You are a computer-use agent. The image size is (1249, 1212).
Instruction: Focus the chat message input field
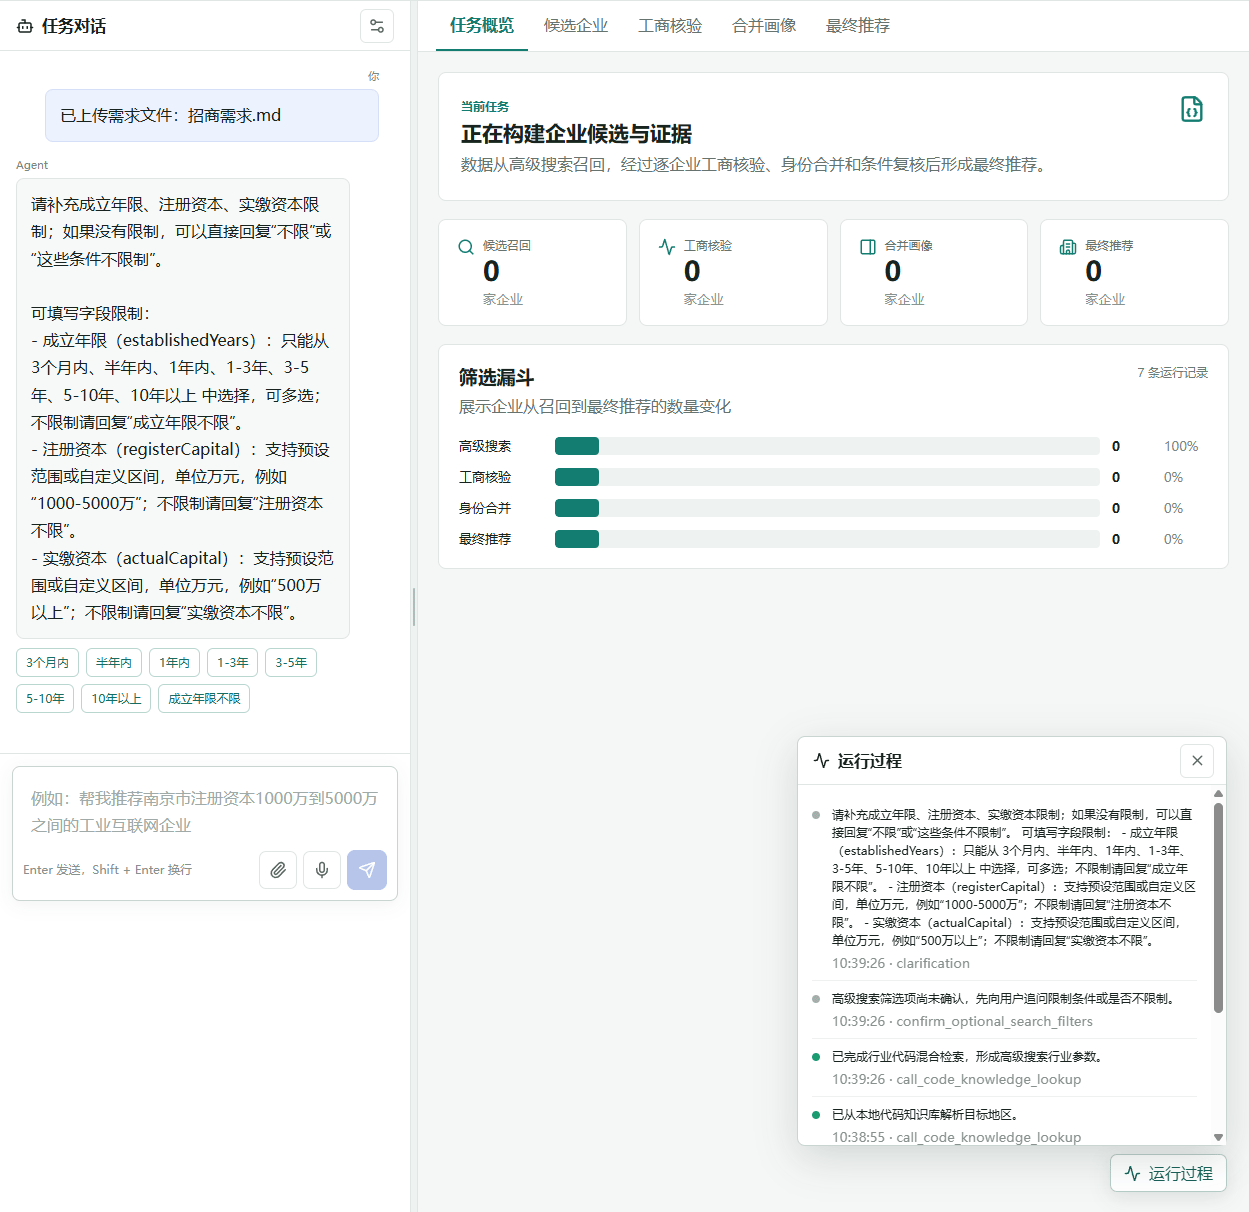(x=205, y=812)
